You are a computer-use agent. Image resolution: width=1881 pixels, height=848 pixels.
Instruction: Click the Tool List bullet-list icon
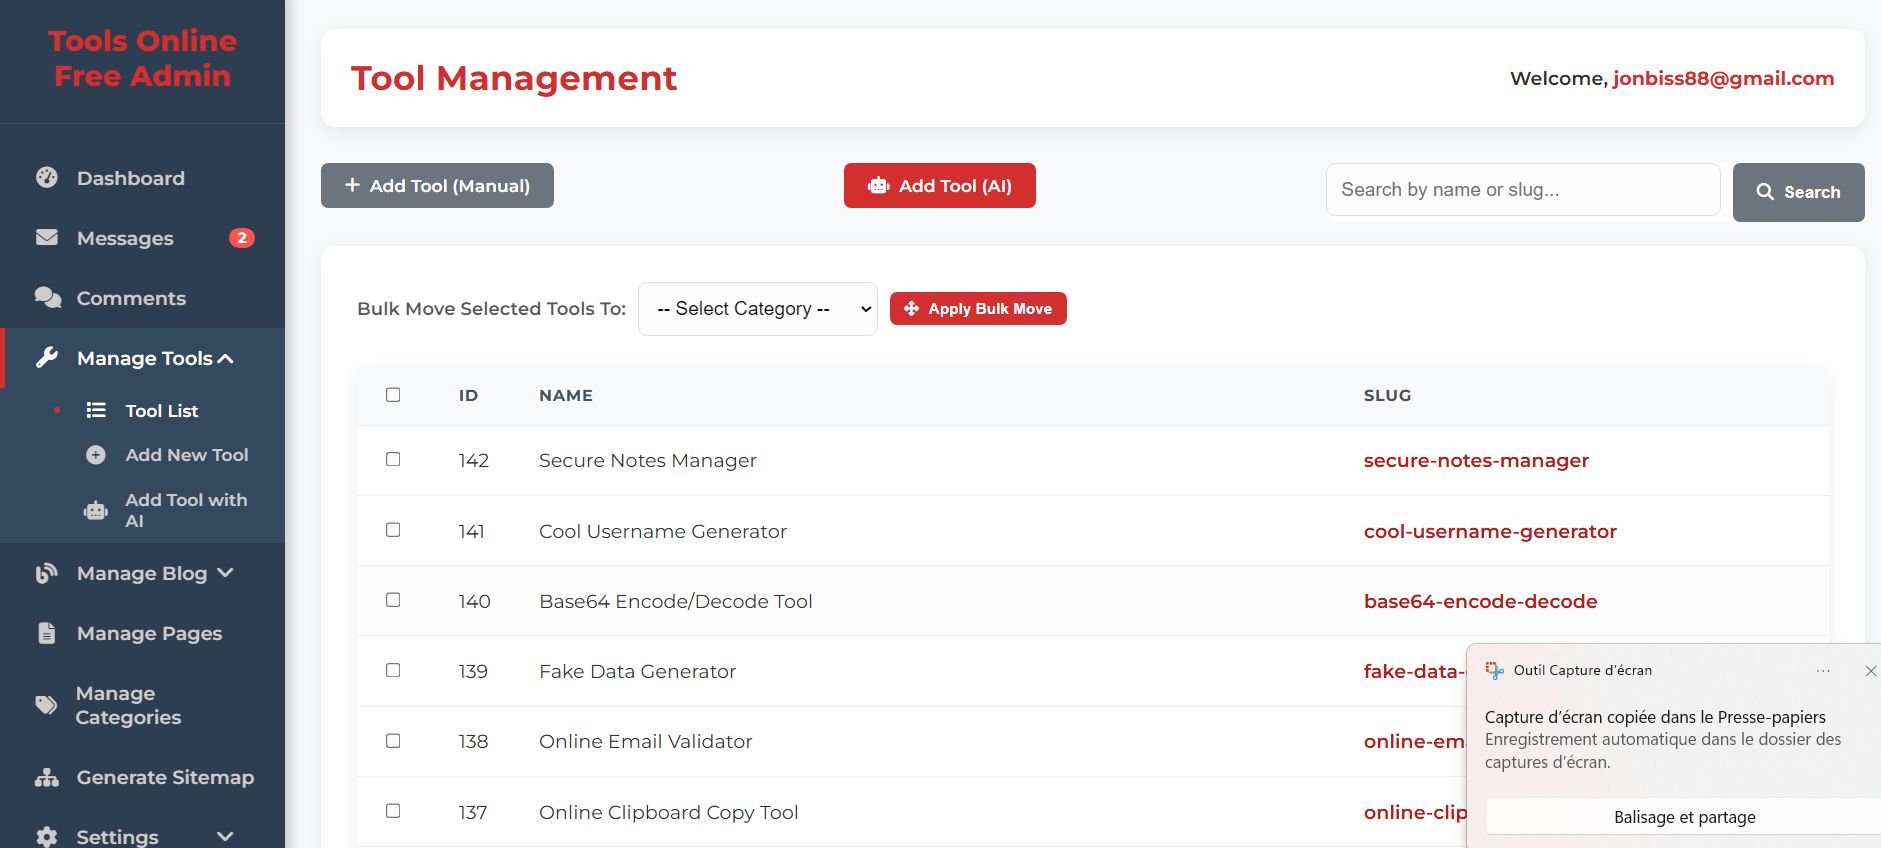[96, 410]
